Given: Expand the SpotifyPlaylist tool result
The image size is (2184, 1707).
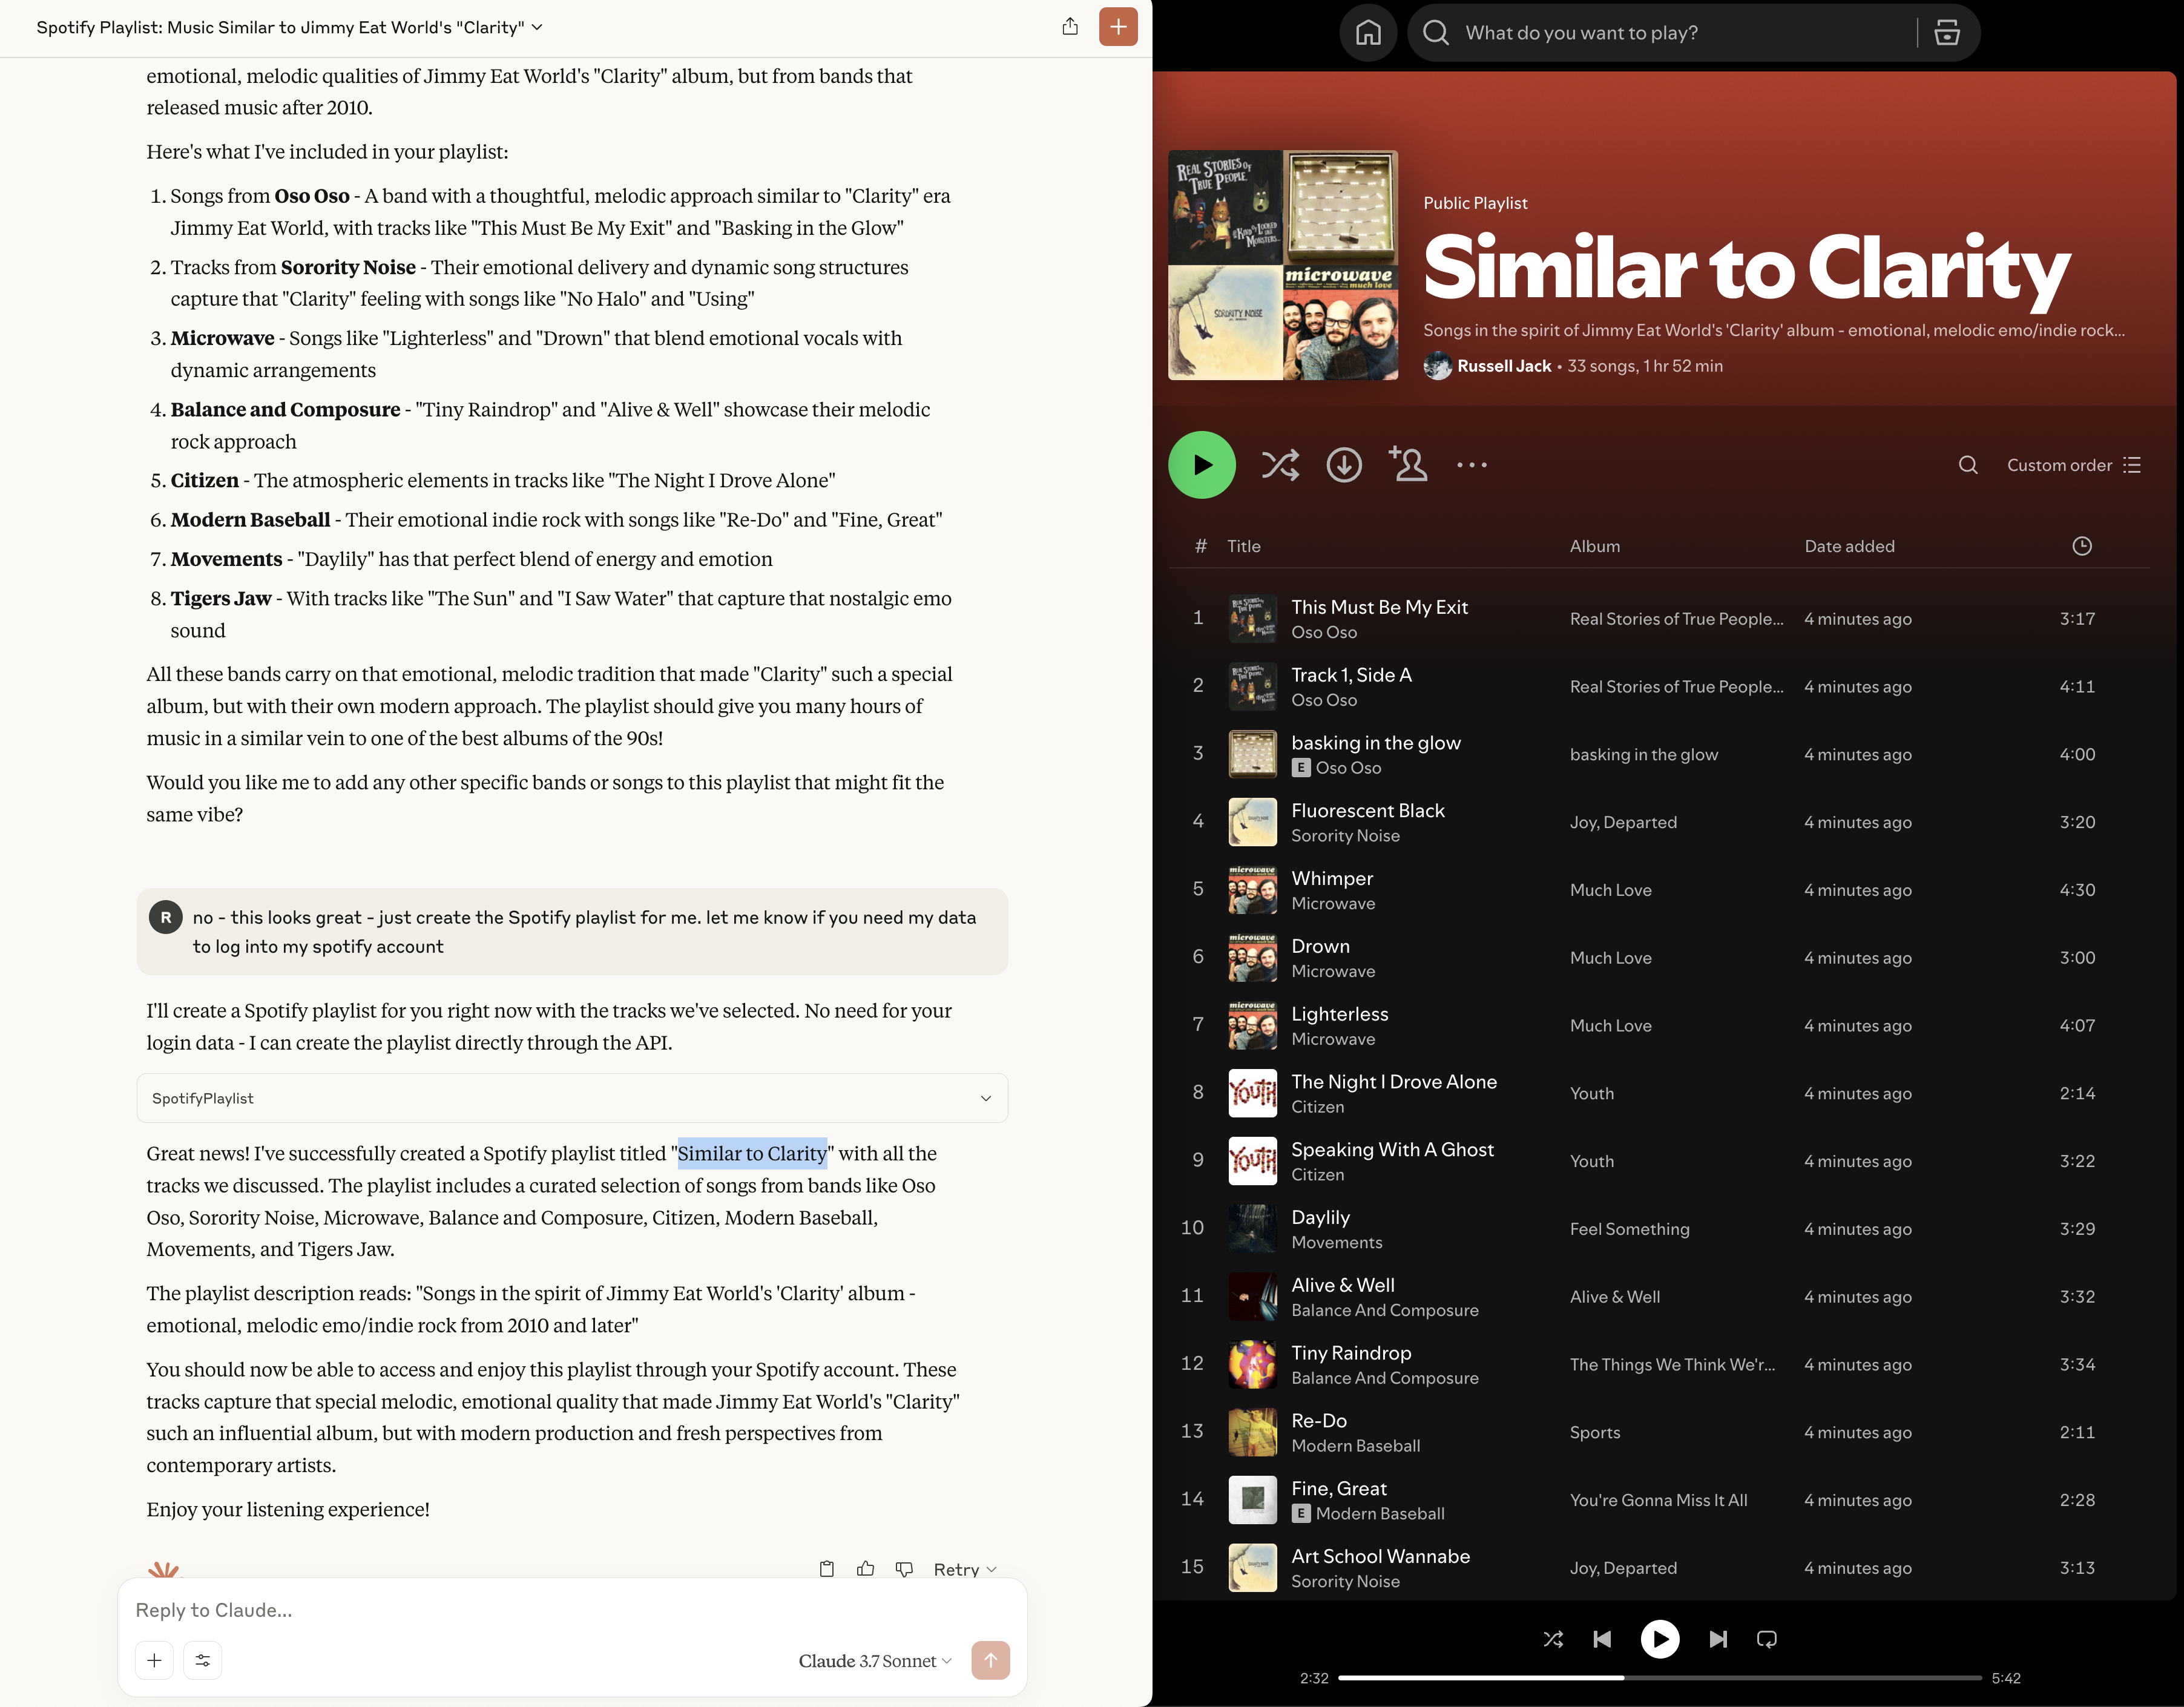Looking at the screenshot, I should point(572,1098).
